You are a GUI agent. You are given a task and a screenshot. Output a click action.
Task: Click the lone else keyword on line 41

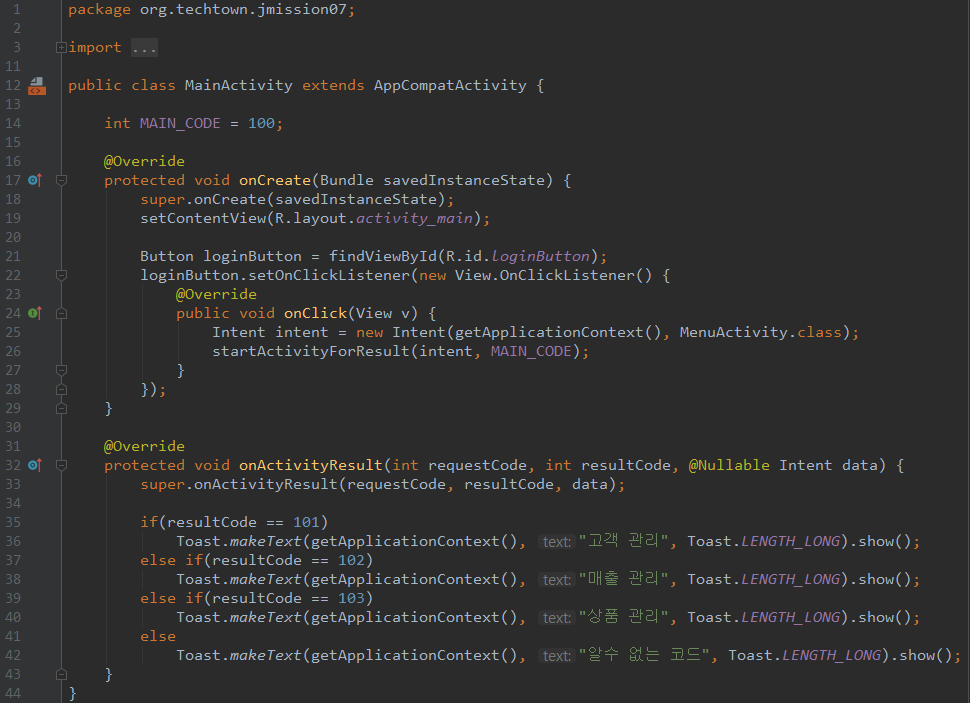pyautogui.click(x=158, y=636)
